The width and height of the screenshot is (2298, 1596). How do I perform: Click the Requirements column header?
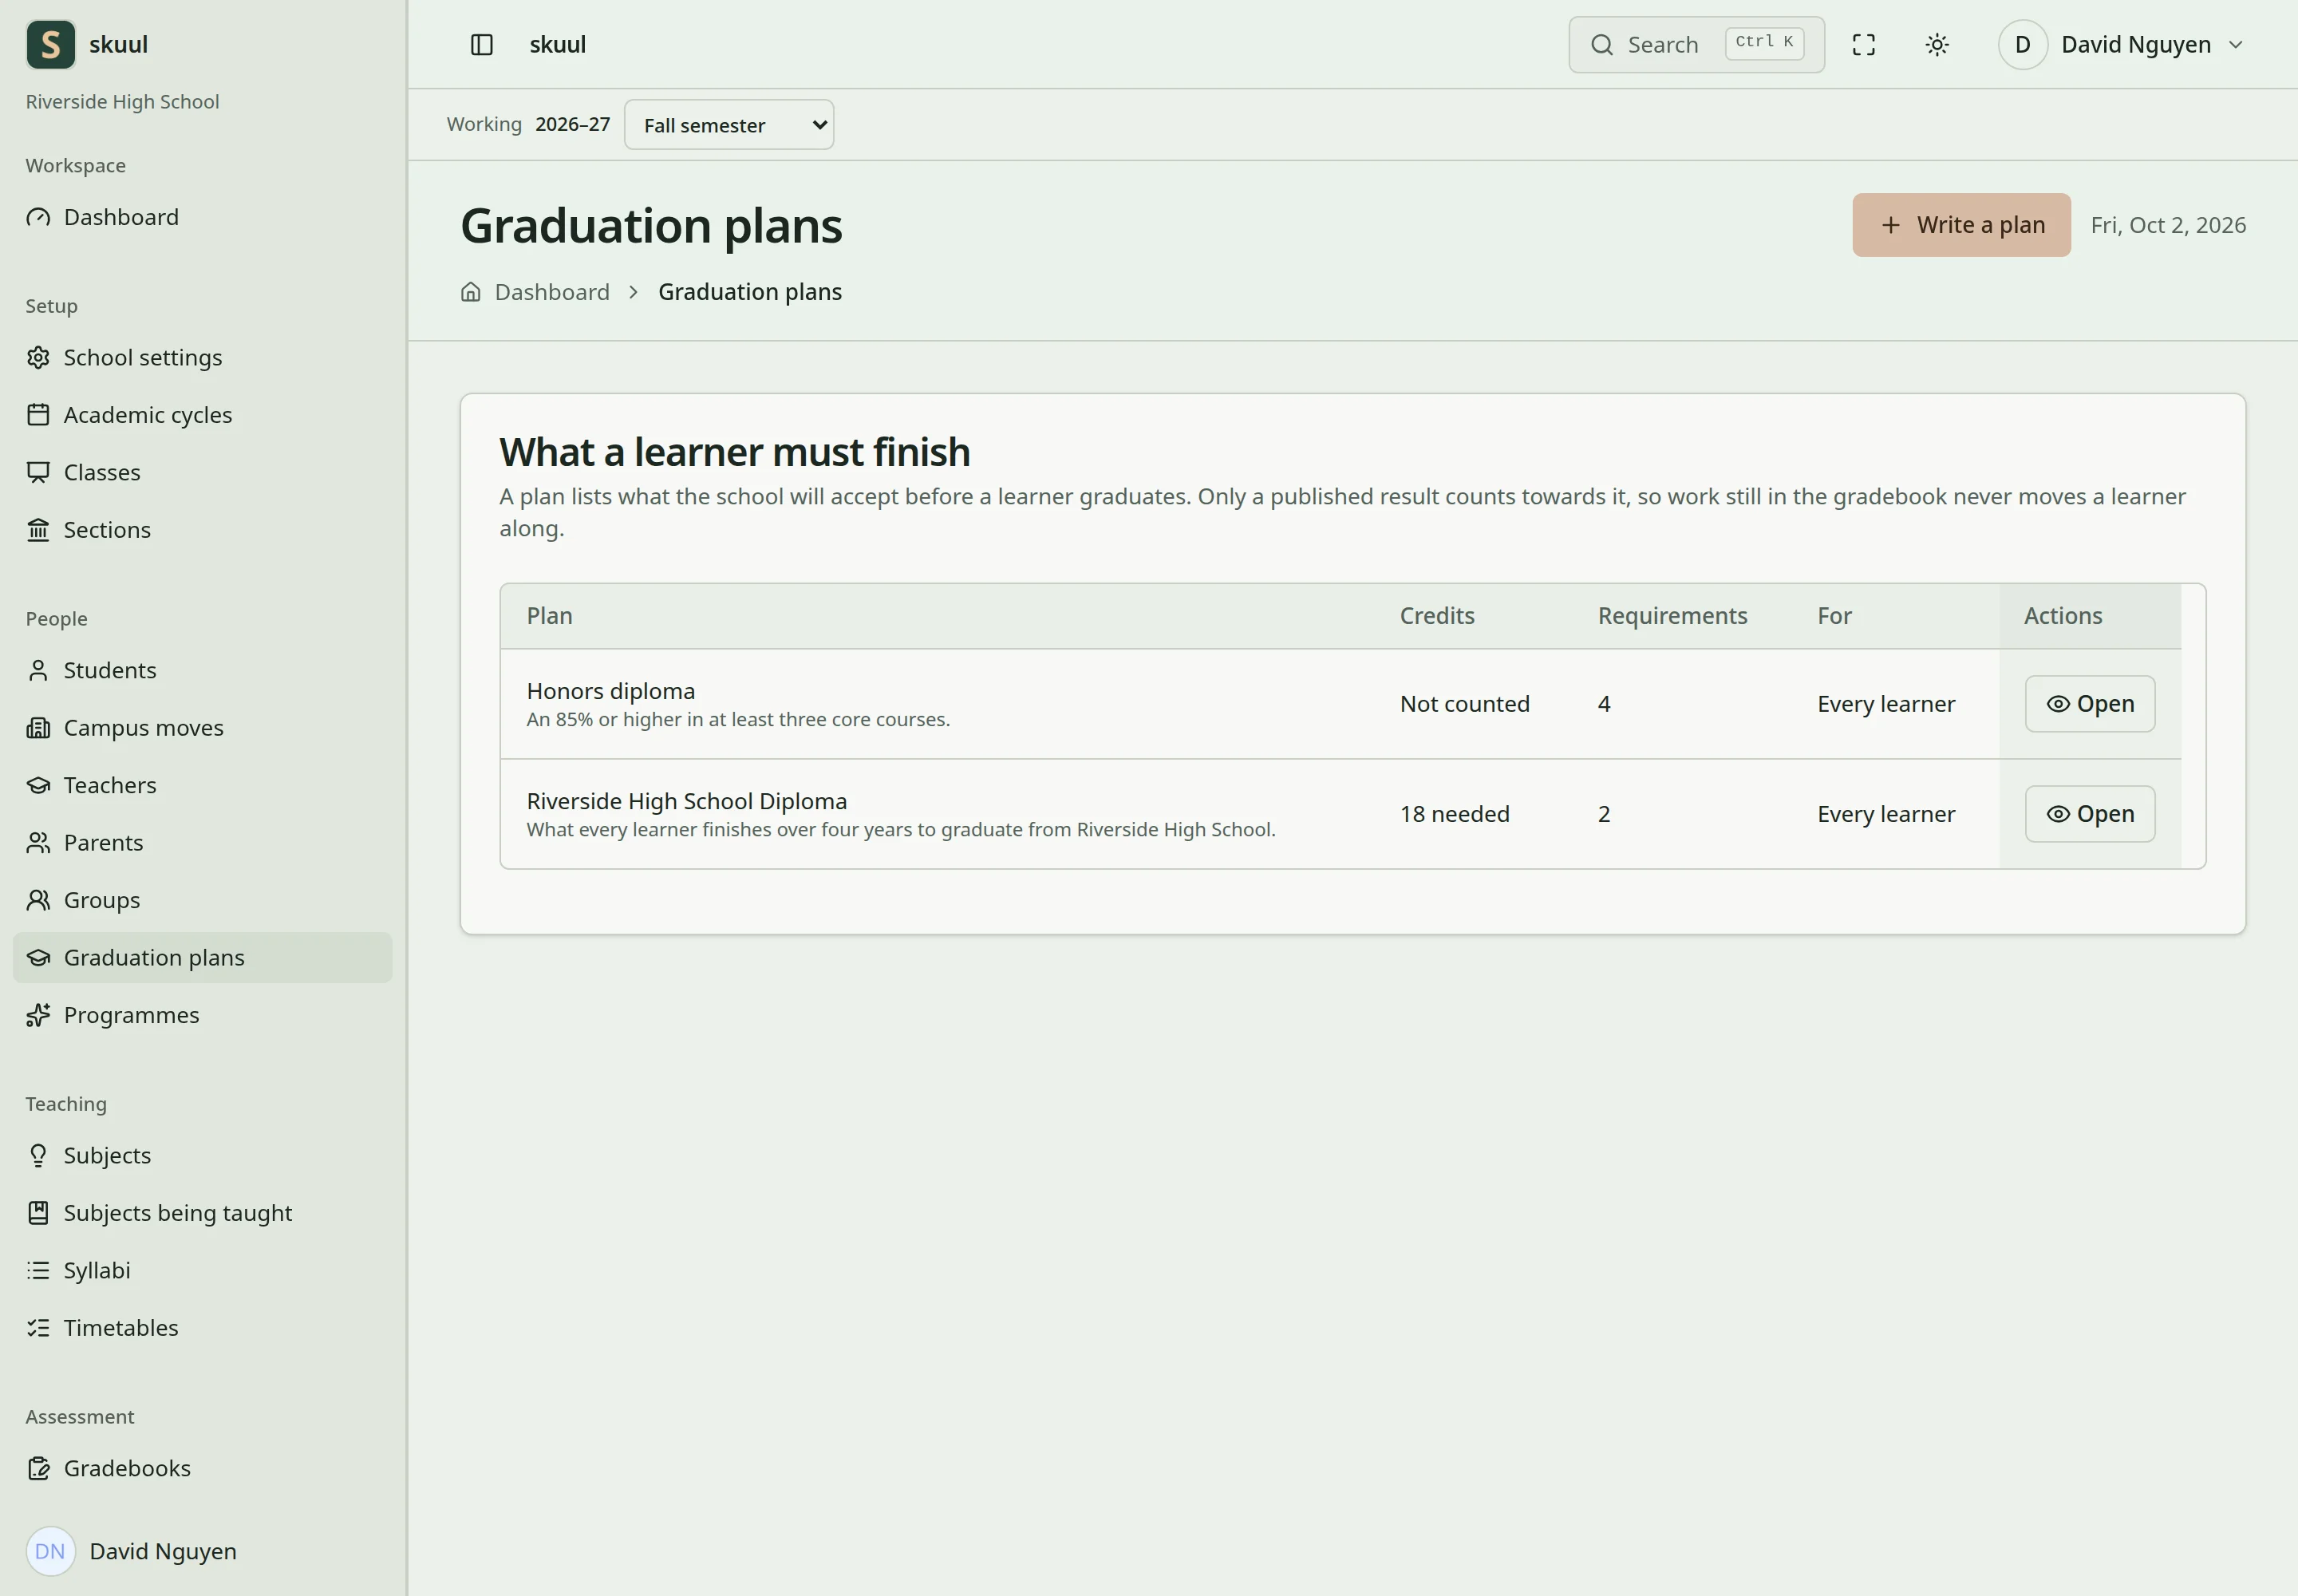(1673, 616)
